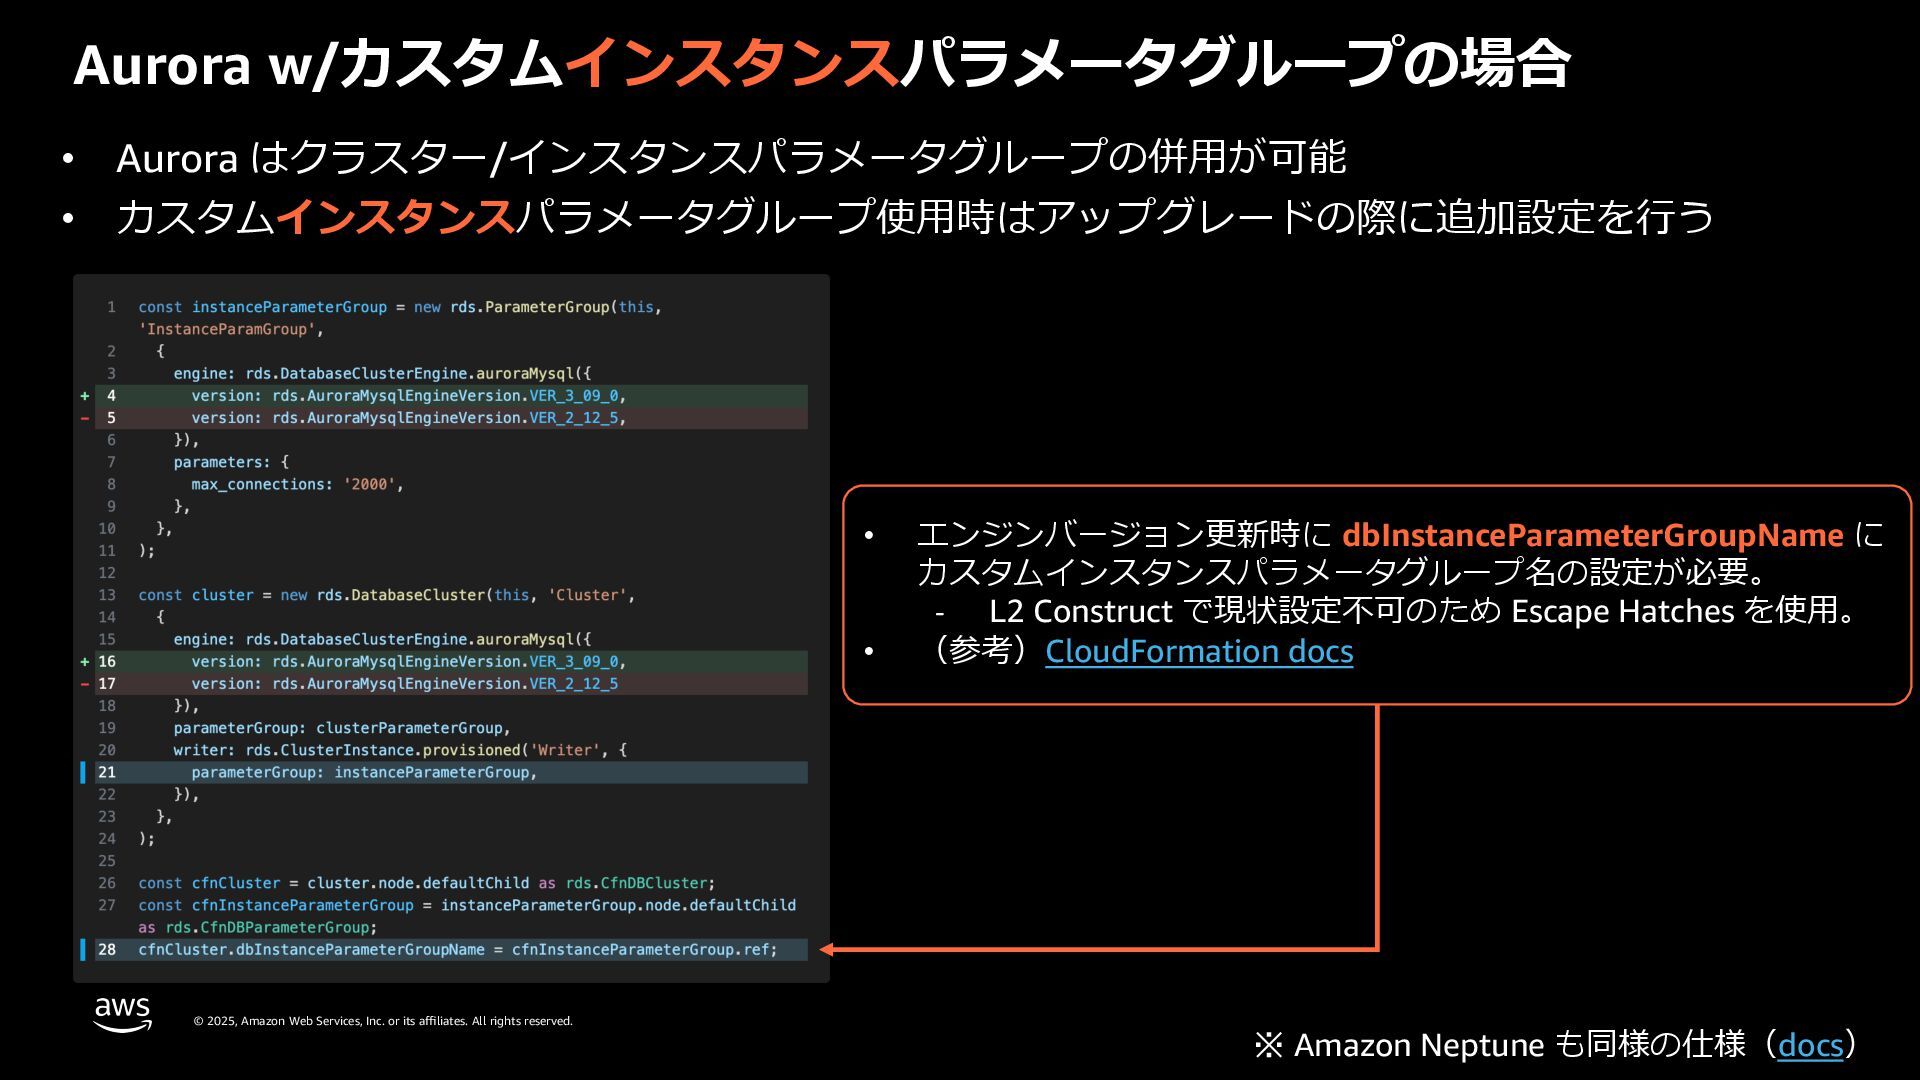Viewport: 1920px width, 1080px height.
Task: Click highlighted line 28 cfnCluster.dbInstanceParameterGroupName
Action: coord(451,950)
